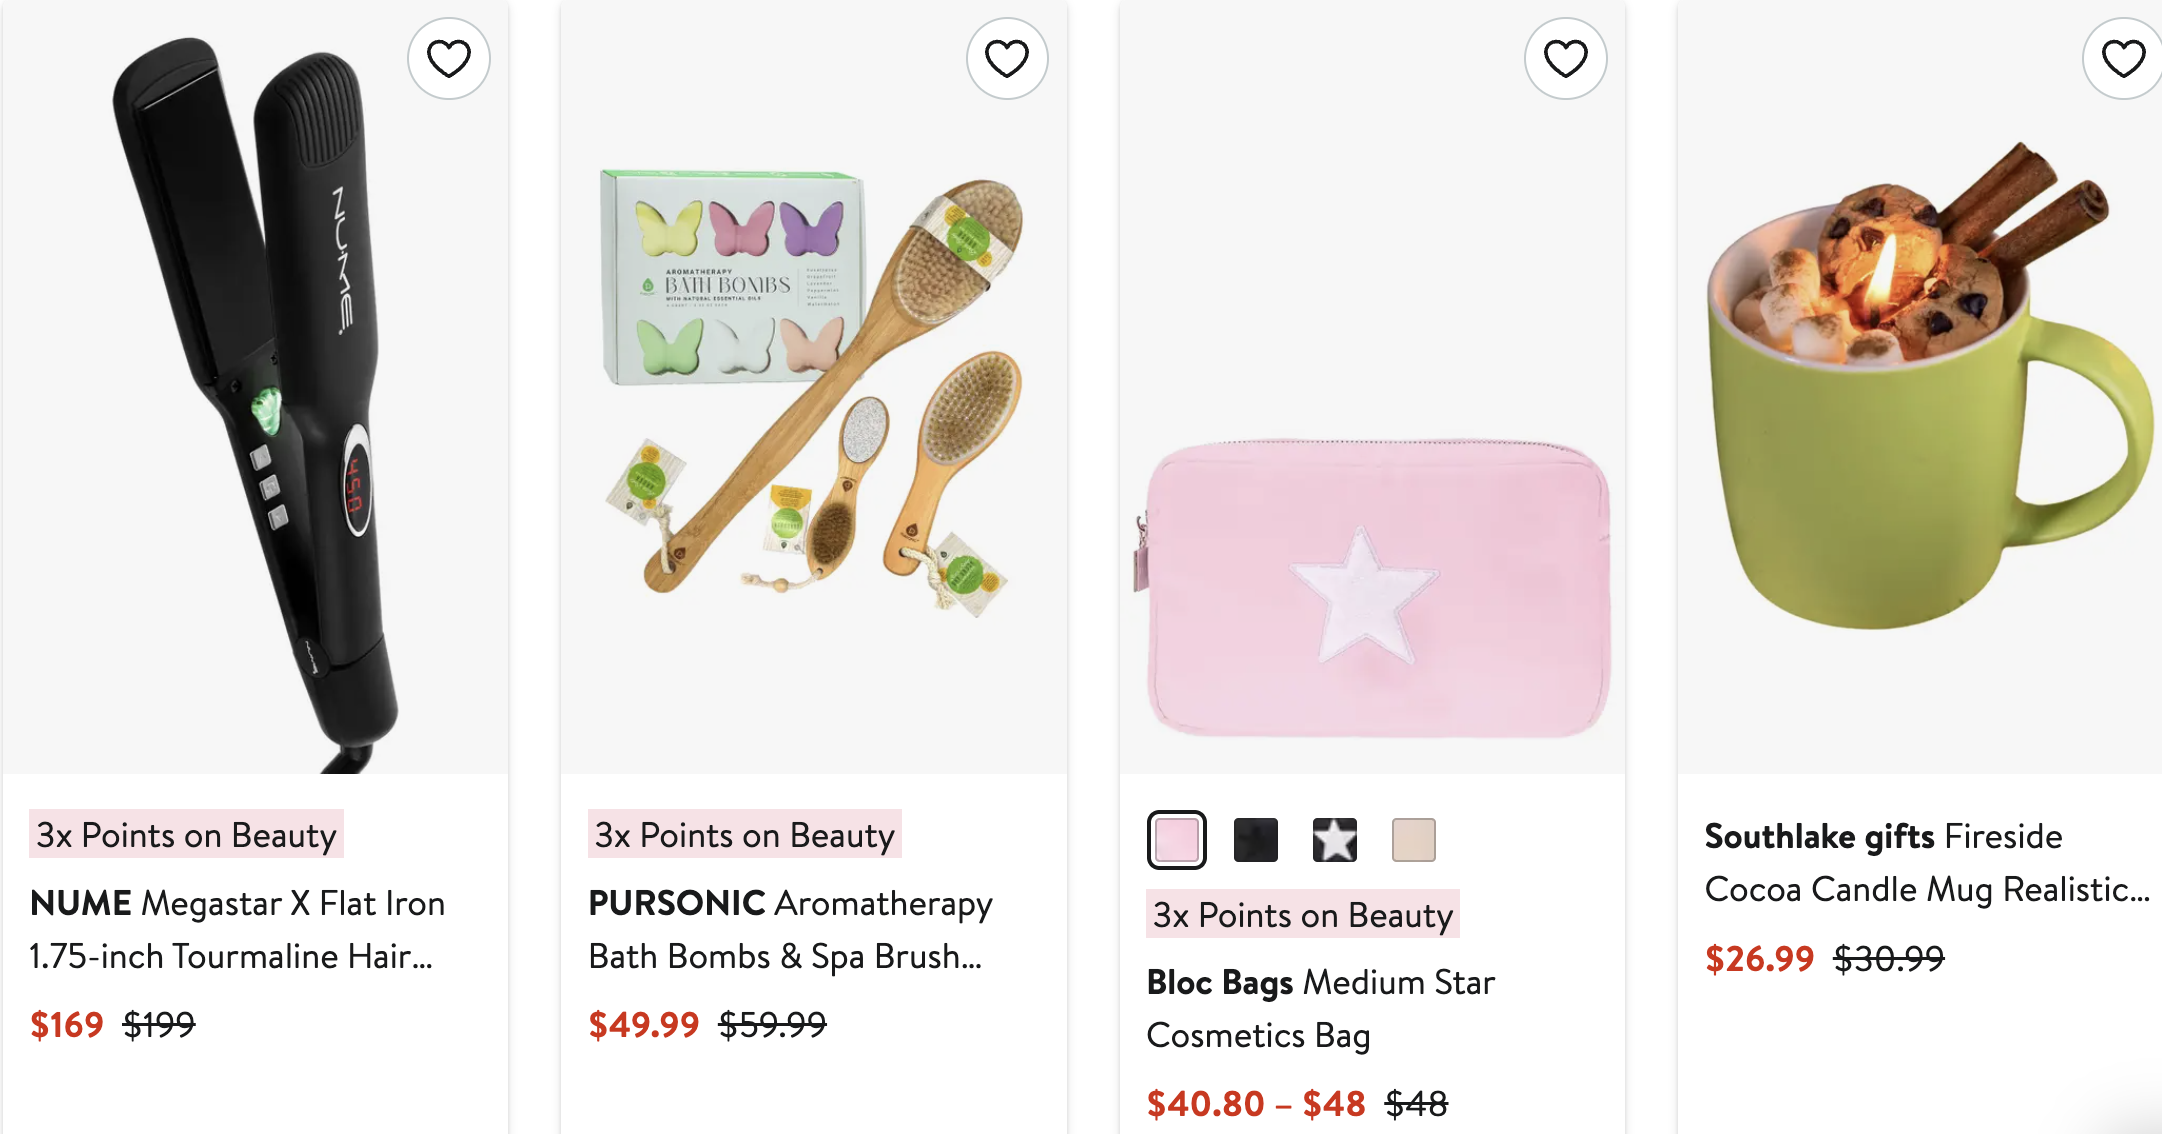The width and height of the screenshot is (2162, 1134).
Task: View the cocoa candle mug photo
Action: click(x=1920, y=400)
